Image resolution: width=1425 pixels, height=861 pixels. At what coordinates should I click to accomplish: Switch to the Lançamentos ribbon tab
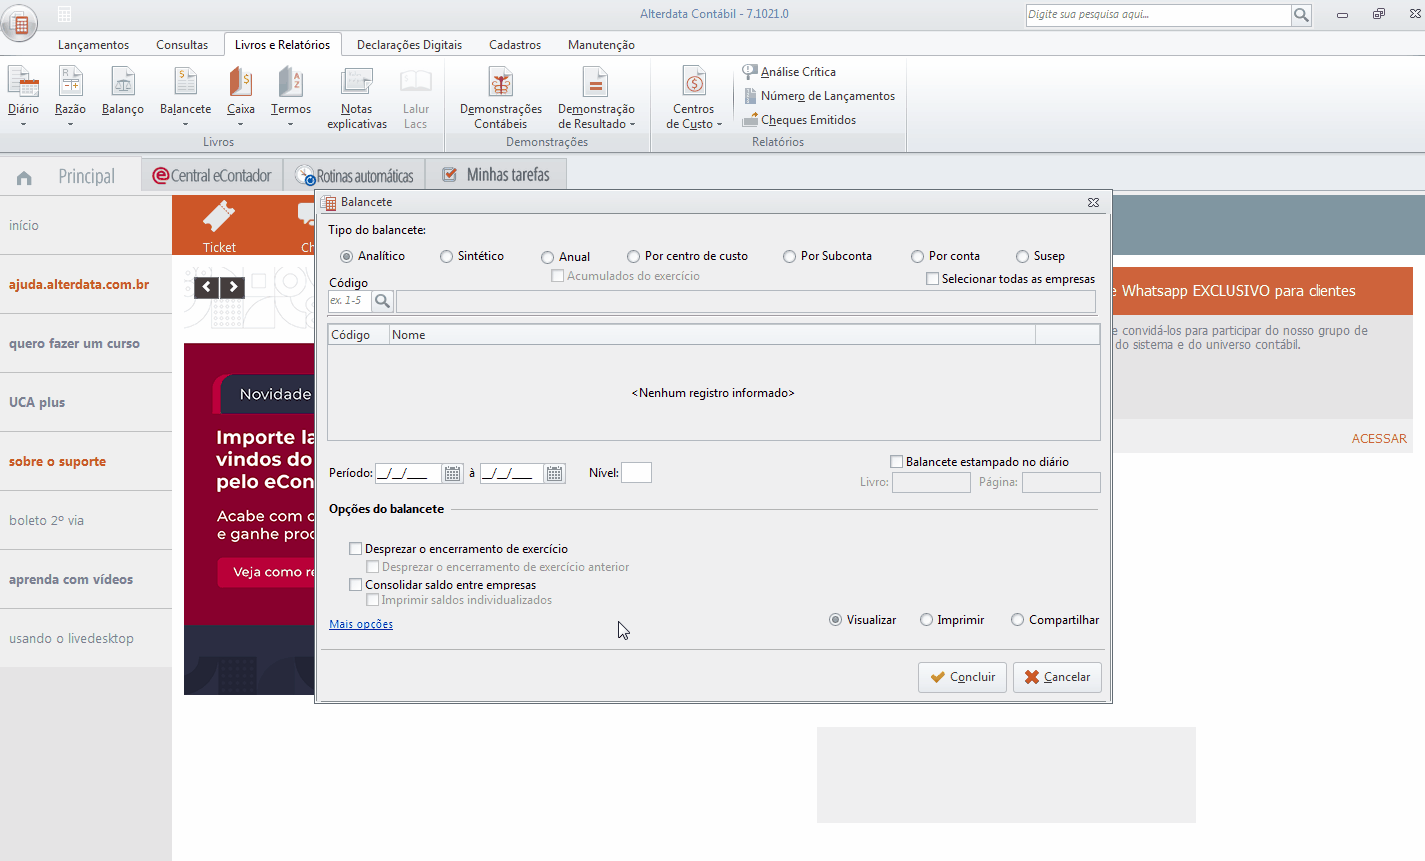pyautogui.click(x=93, y=45)
